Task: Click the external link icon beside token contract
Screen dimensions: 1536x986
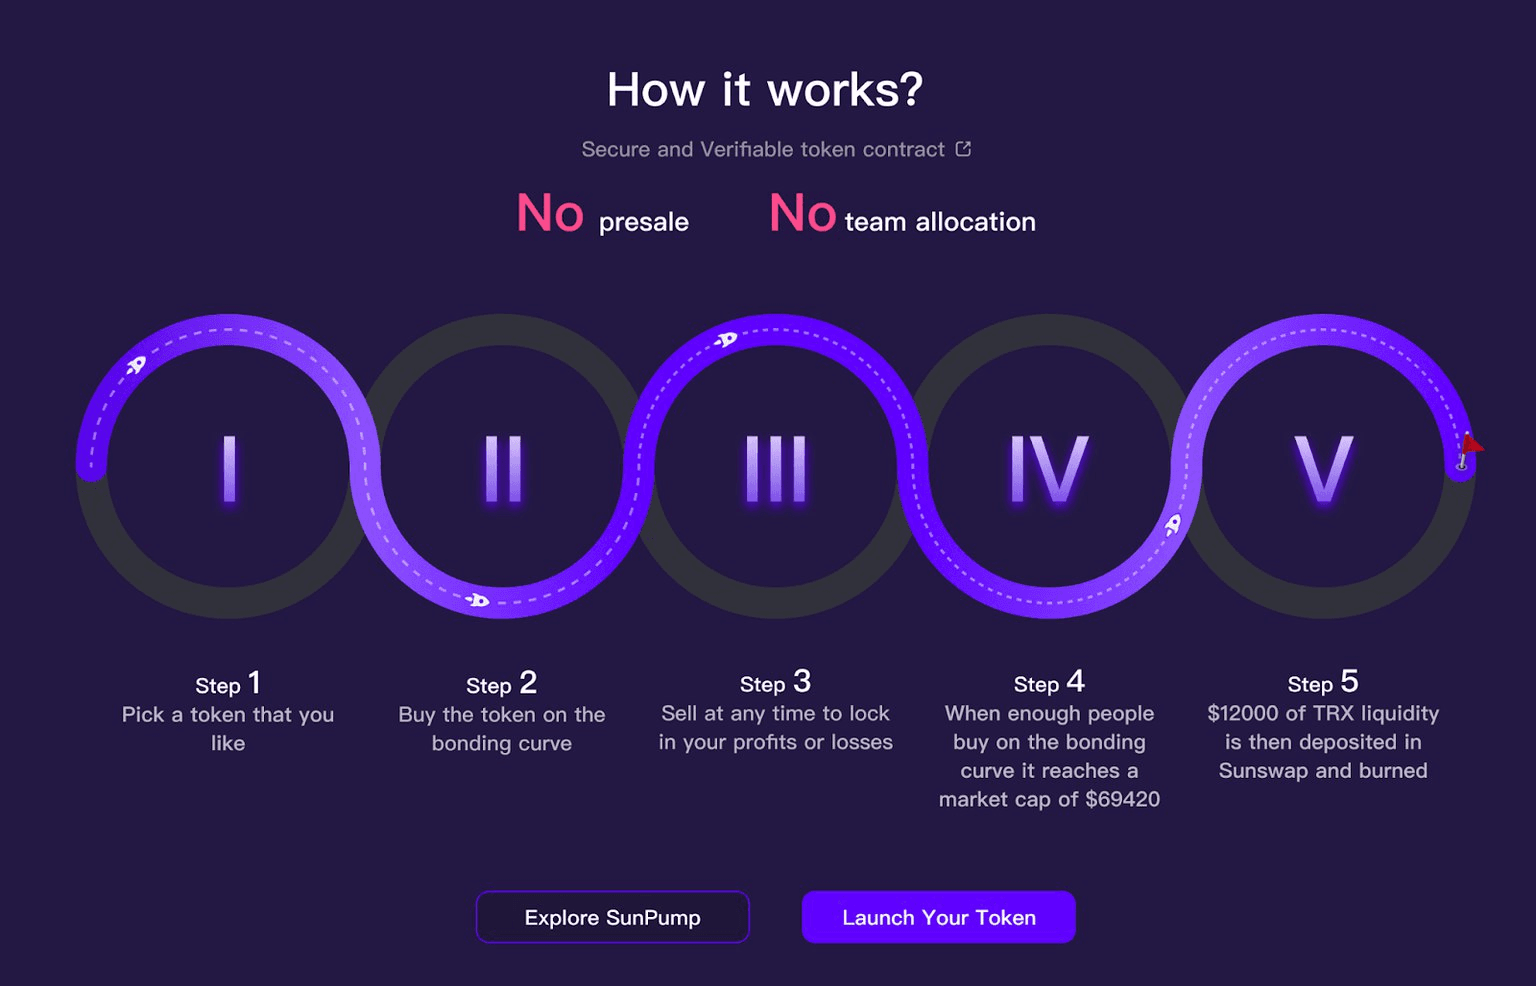Action: coord(963,149)
